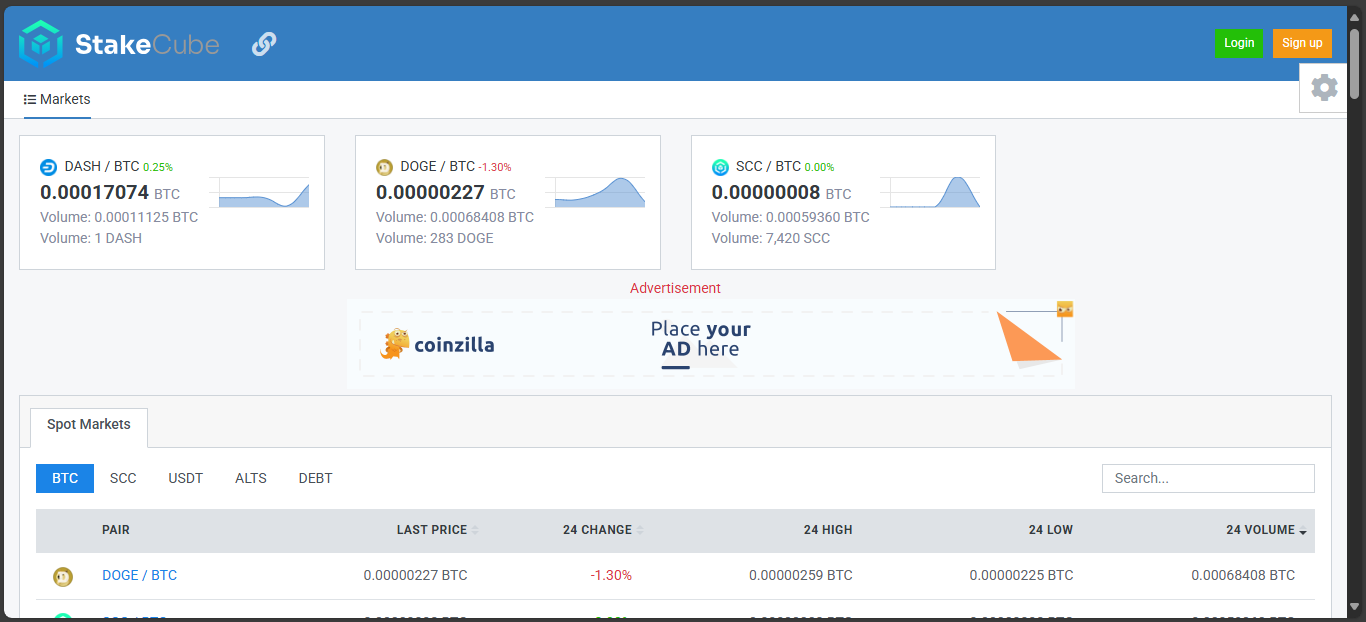Click the DASH coin icon
This screenshot has height=622, width=1366.
point(49,167)
